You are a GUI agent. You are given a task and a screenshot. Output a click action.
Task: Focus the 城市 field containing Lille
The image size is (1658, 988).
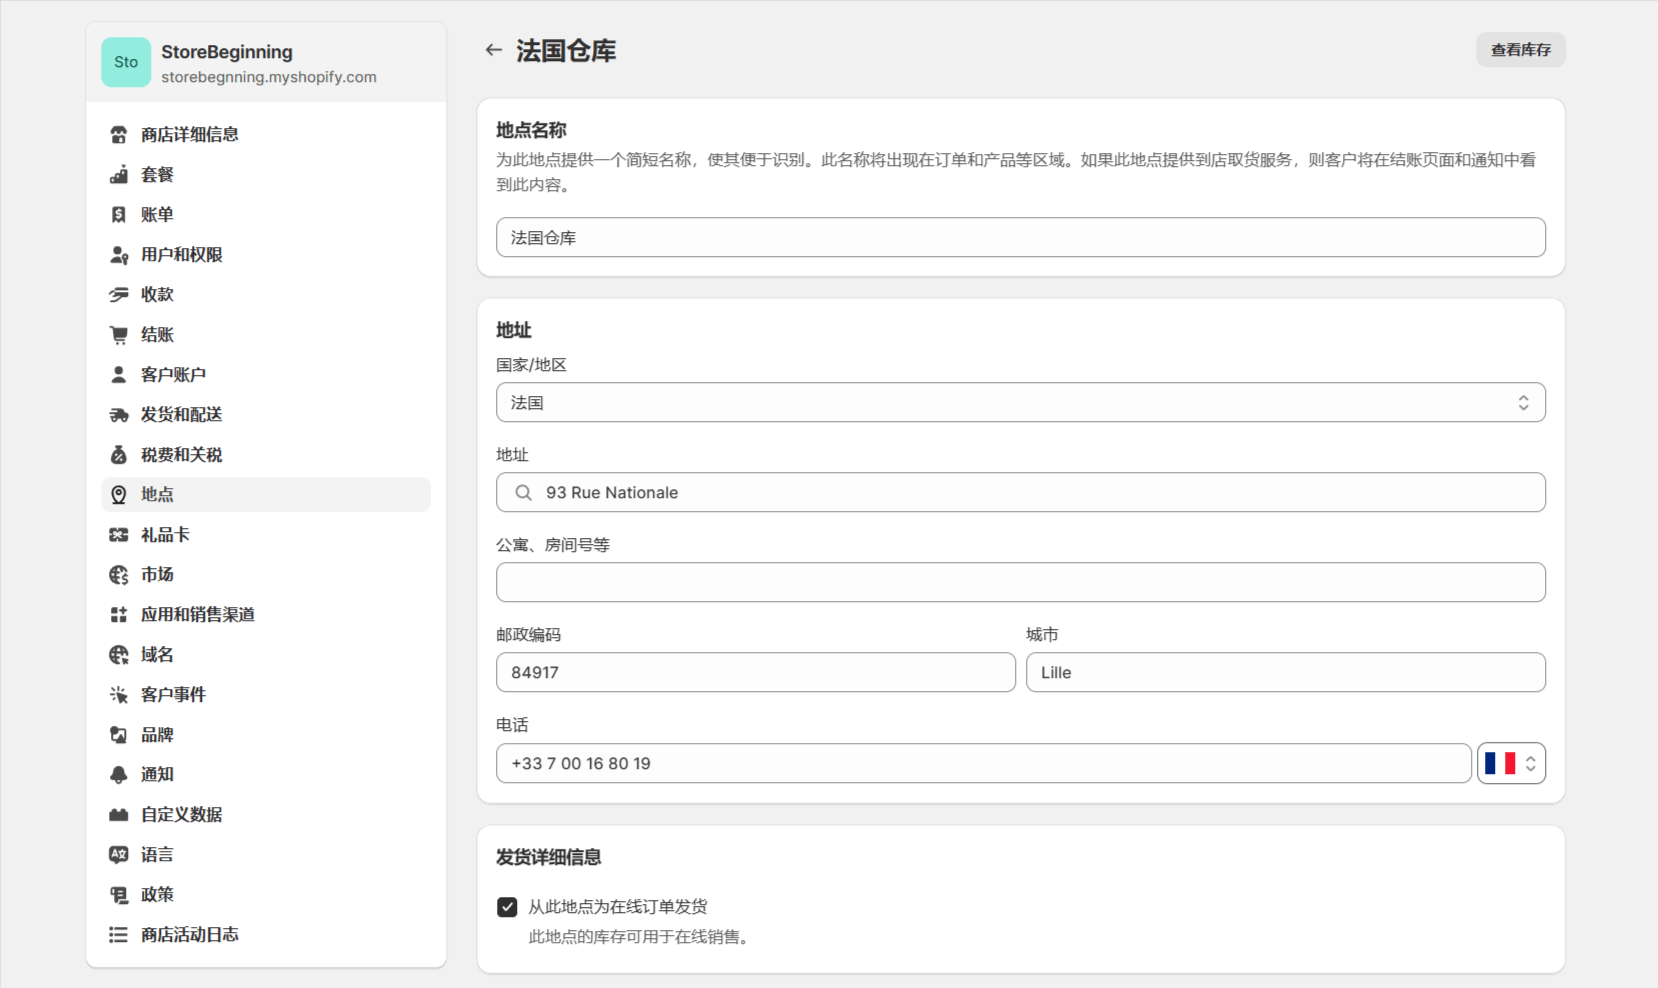pyautogui.click(x=1286, y=672)
